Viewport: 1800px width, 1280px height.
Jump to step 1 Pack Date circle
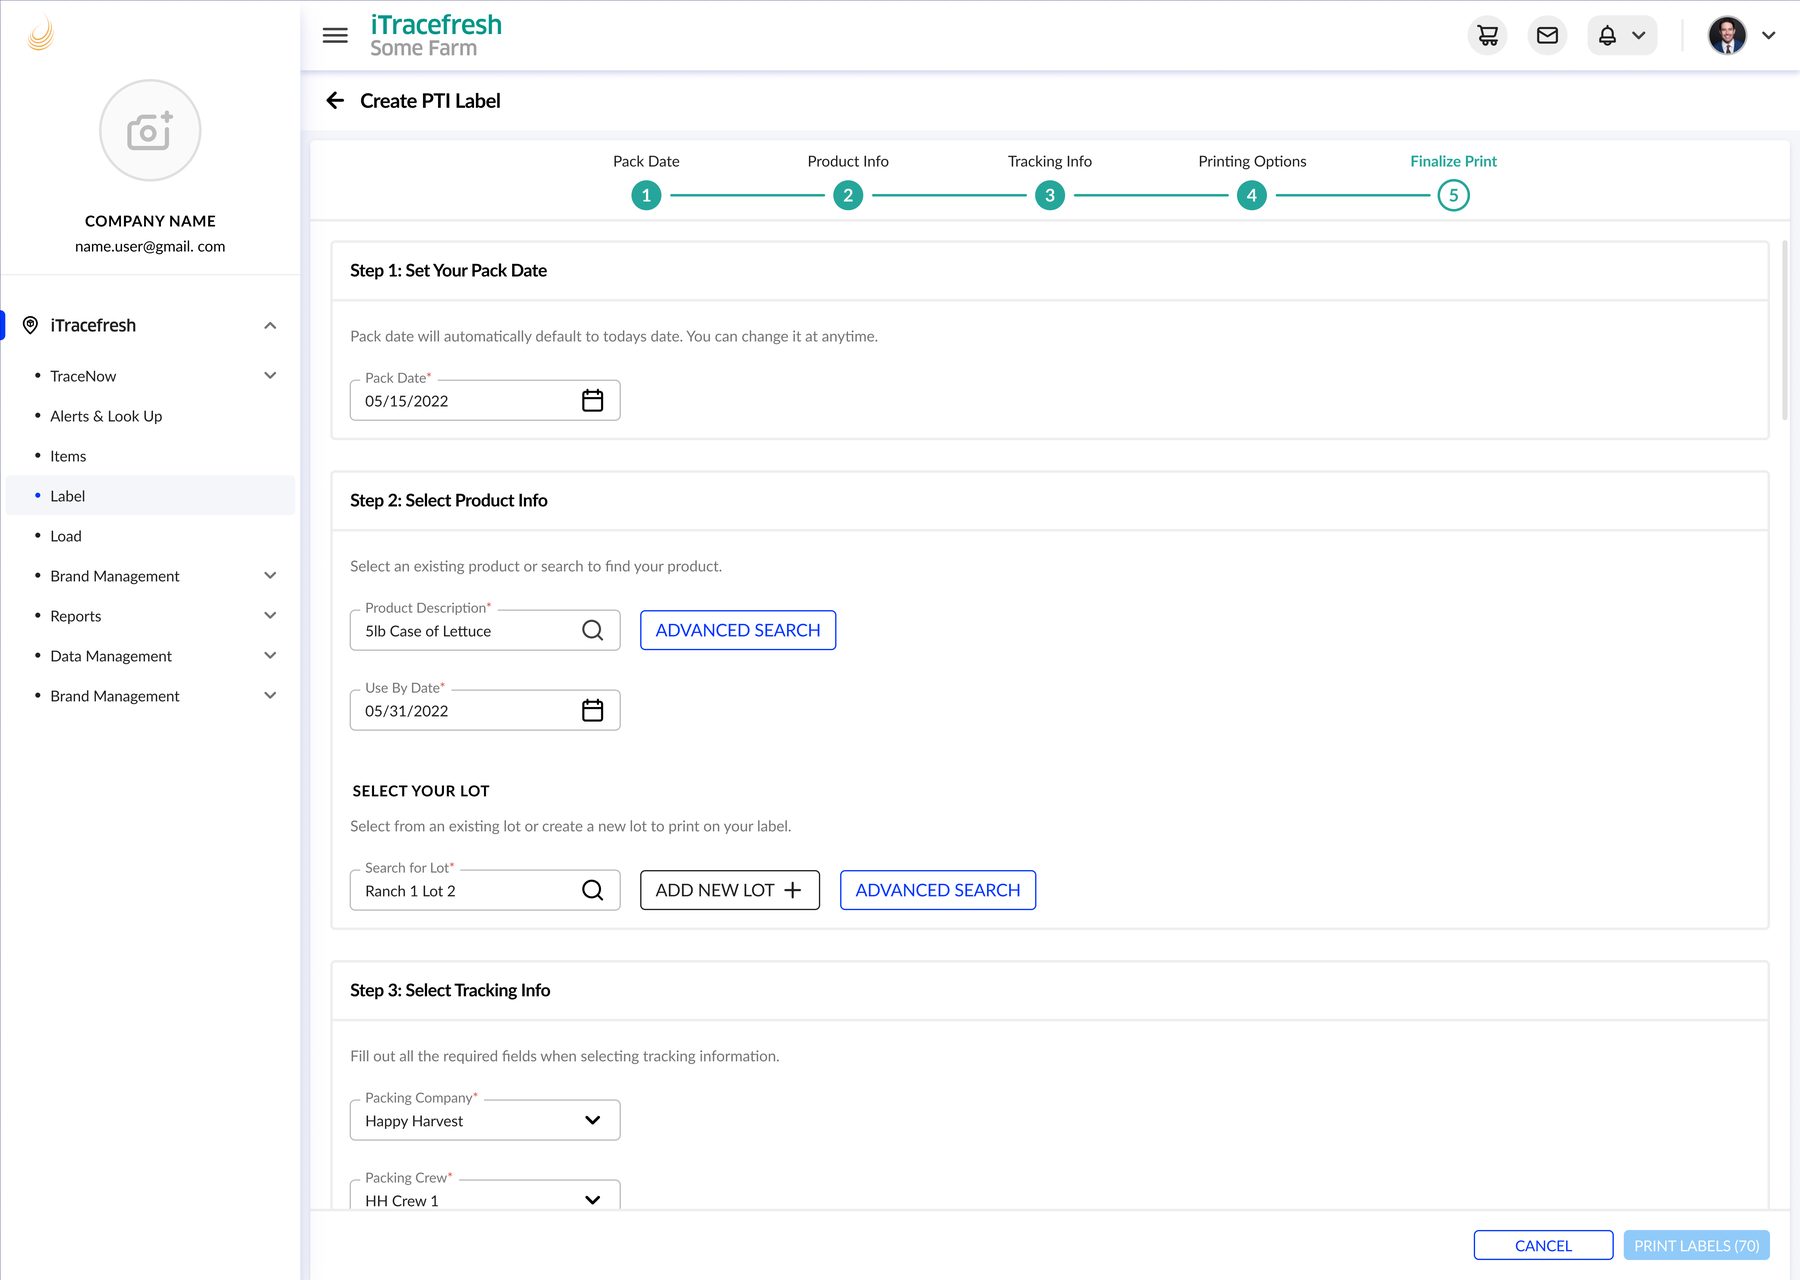[x=646, y=196]
